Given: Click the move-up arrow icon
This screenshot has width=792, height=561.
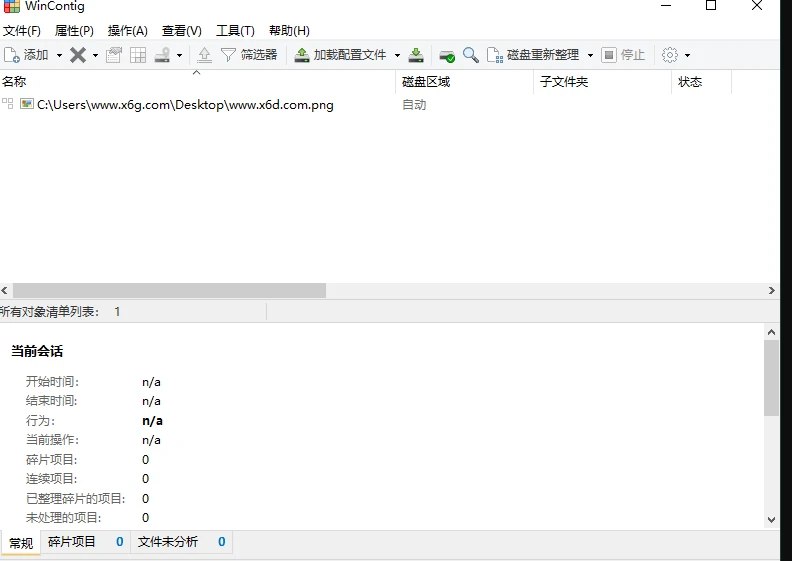Looking at the screenshot, I should point(204,55).
